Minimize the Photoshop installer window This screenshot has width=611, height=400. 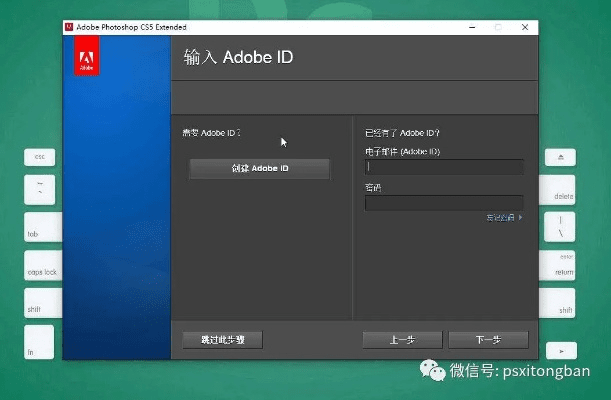pyautogui.click(x=470, y=27)
